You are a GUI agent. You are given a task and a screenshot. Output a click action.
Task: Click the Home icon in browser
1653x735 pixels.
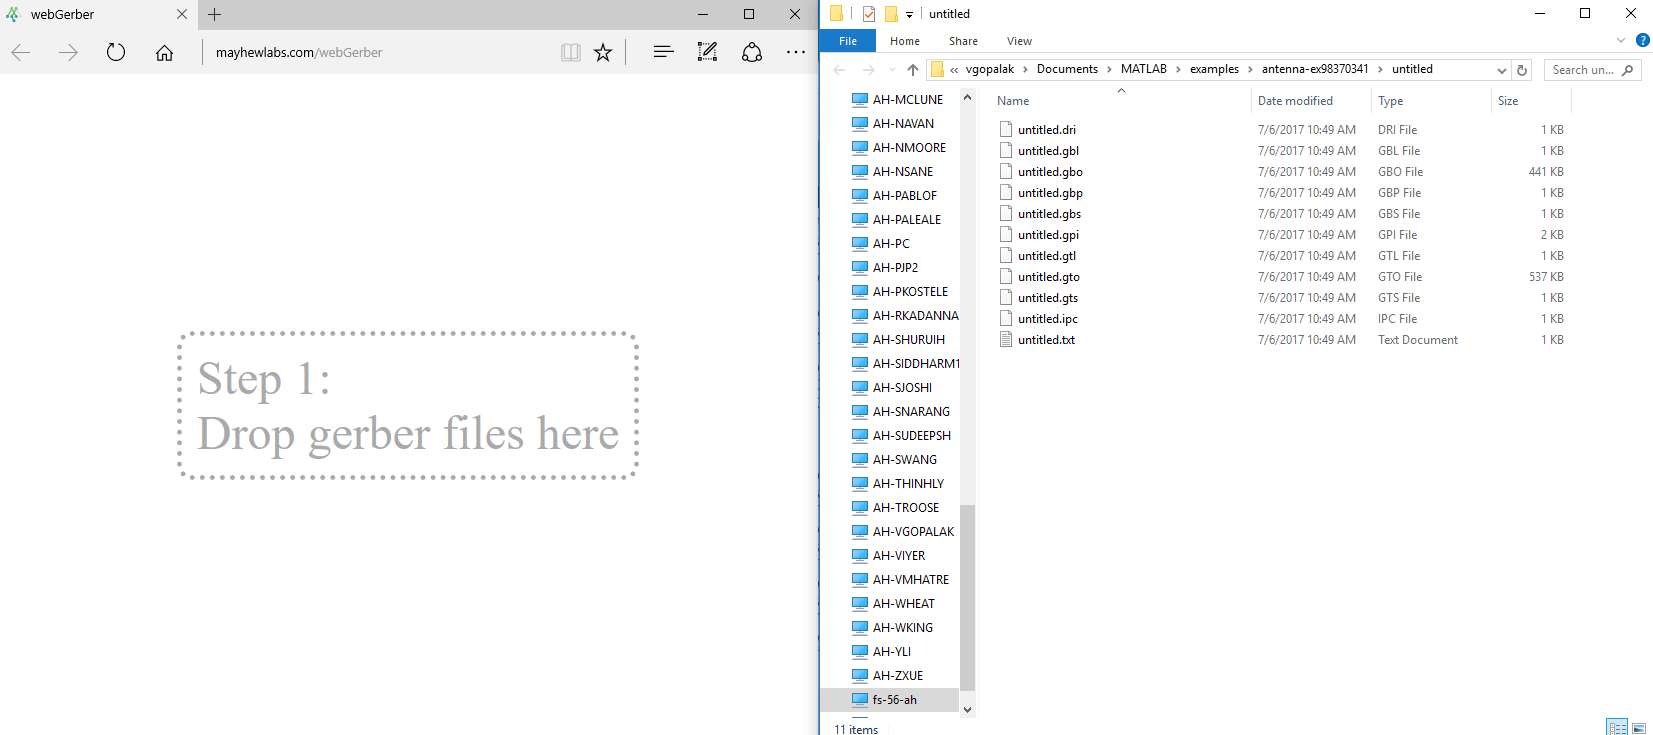point(164,52)
